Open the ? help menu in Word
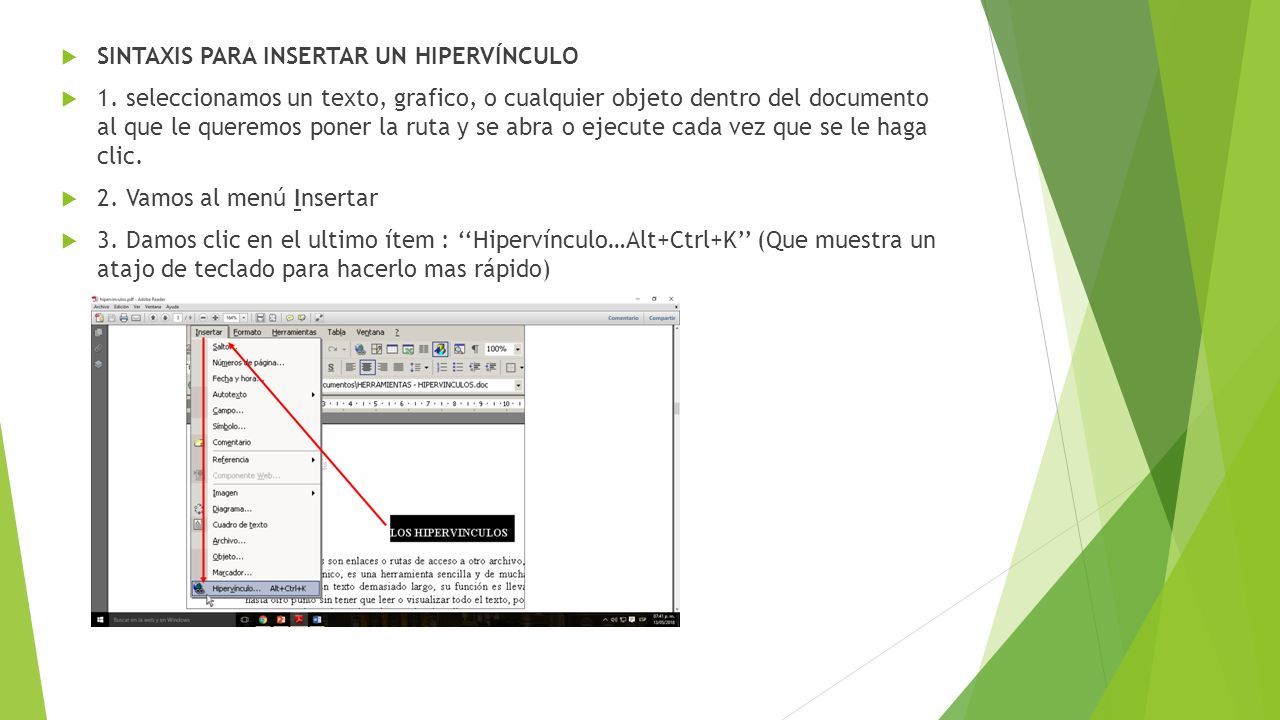The height and width of the screenshot is (720, 1280). [x=397, y=332]
